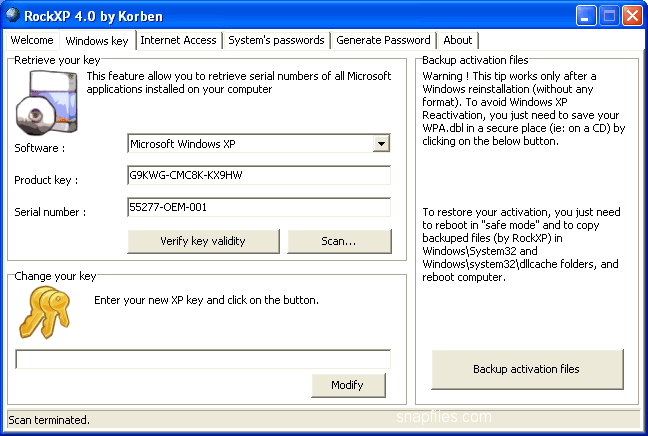Show the About tab
Viewport: 648px width, 436px height.
pyautogui.click(x=457, y=41)
